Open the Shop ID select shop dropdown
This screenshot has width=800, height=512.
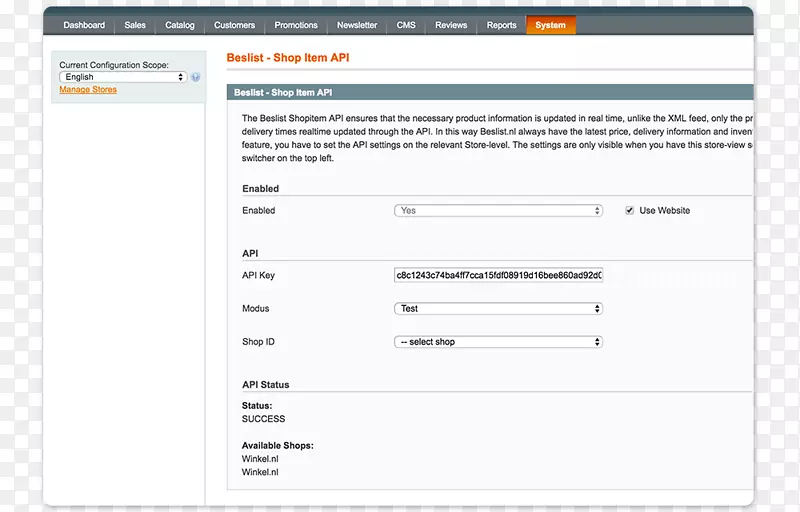pos(498,342)
